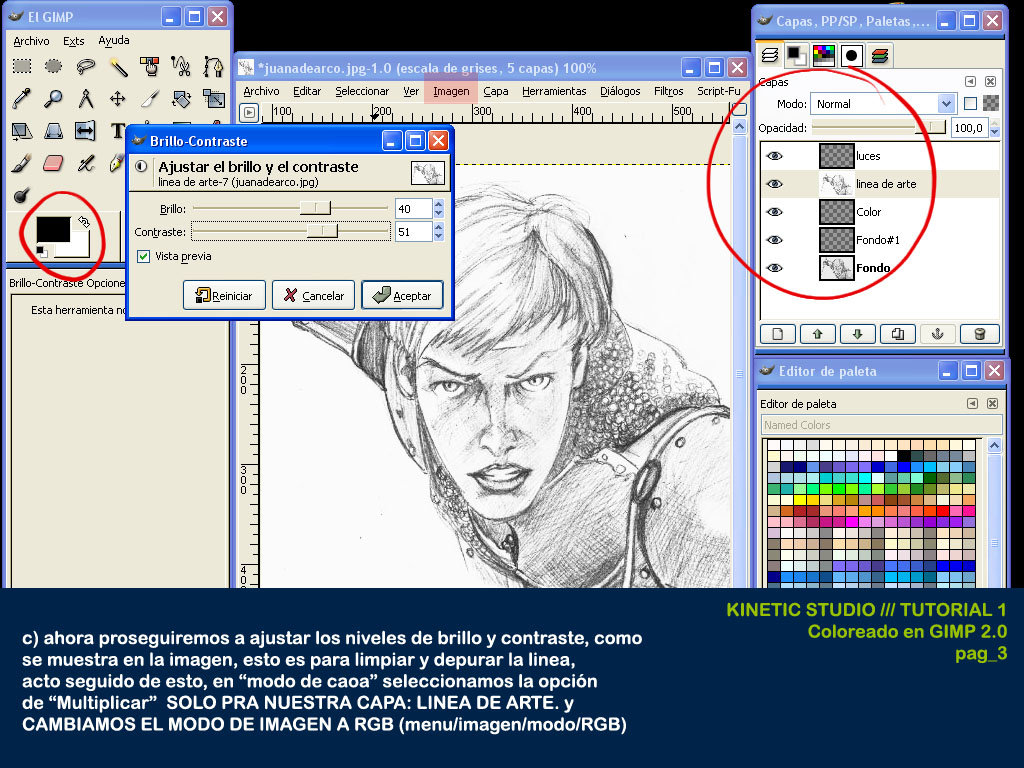The width and height of the screenshot is (1024, 768).
Task: Select the Select by Color tool
Action: click(x=150, y=66)
